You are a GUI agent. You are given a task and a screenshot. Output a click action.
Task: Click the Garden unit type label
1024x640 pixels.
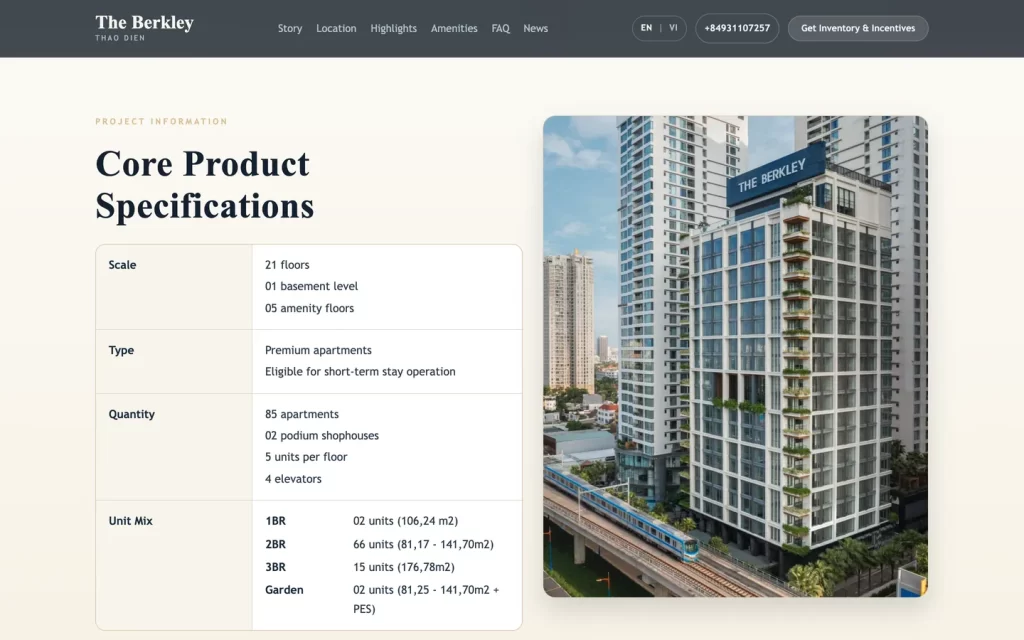point(284,590)
